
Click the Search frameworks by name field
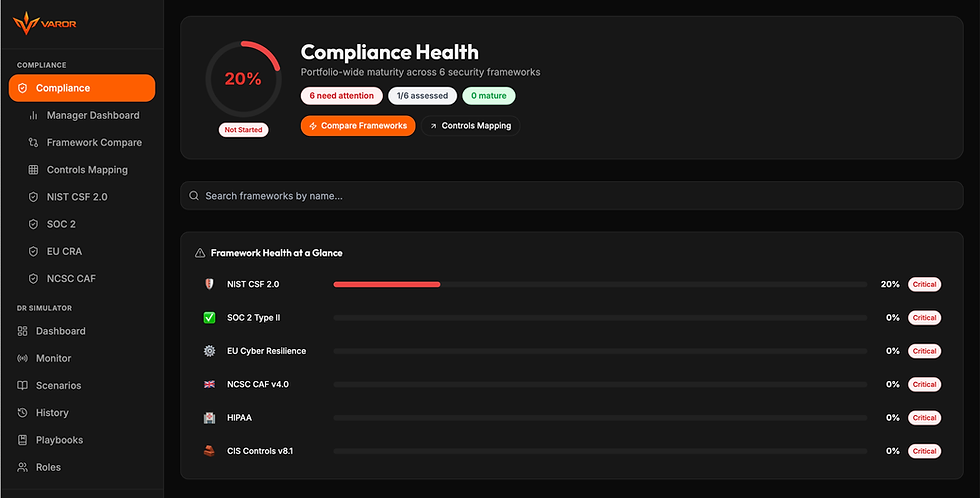[572, 196]
